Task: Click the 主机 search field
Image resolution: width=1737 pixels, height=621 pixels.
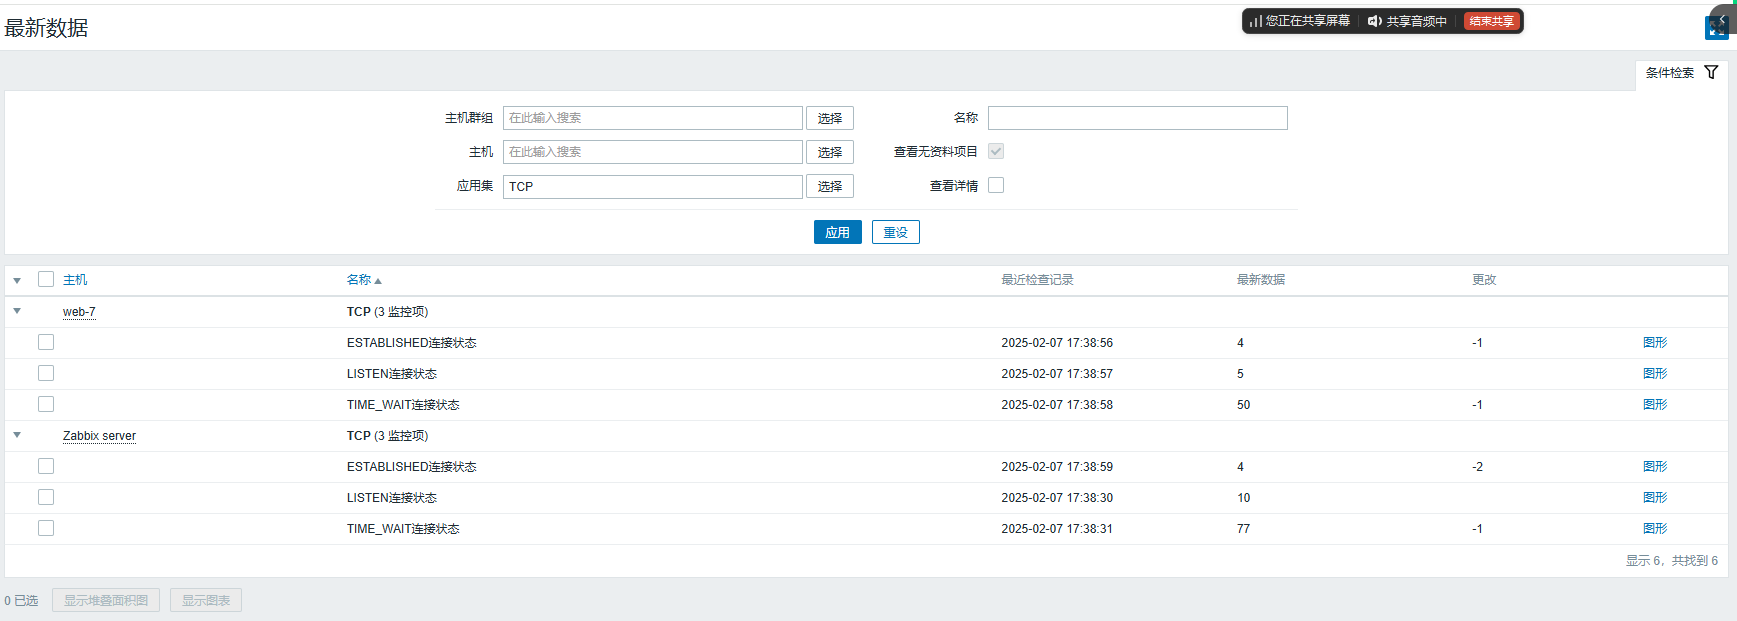Action: pos(653,152)
